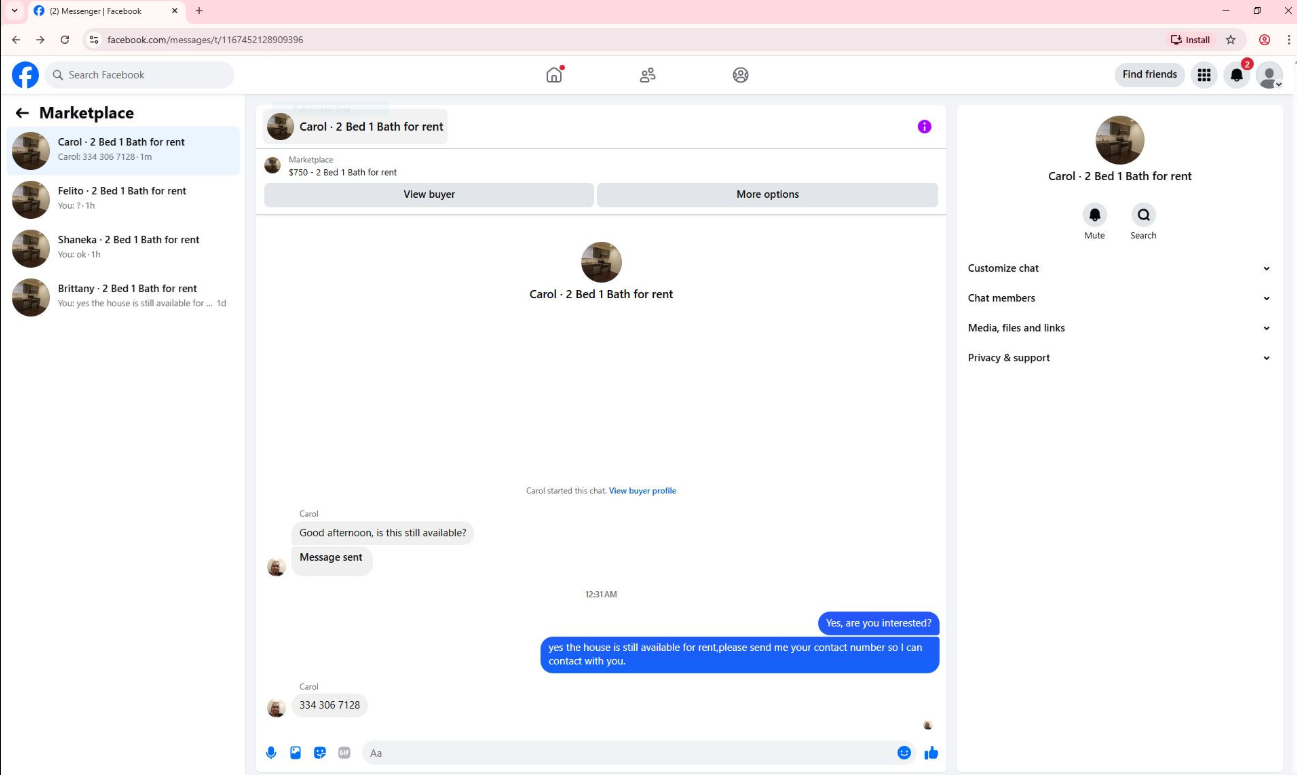Go to the Home feed icon
Screen dimensions: 1297x775
tap(554, 75)
